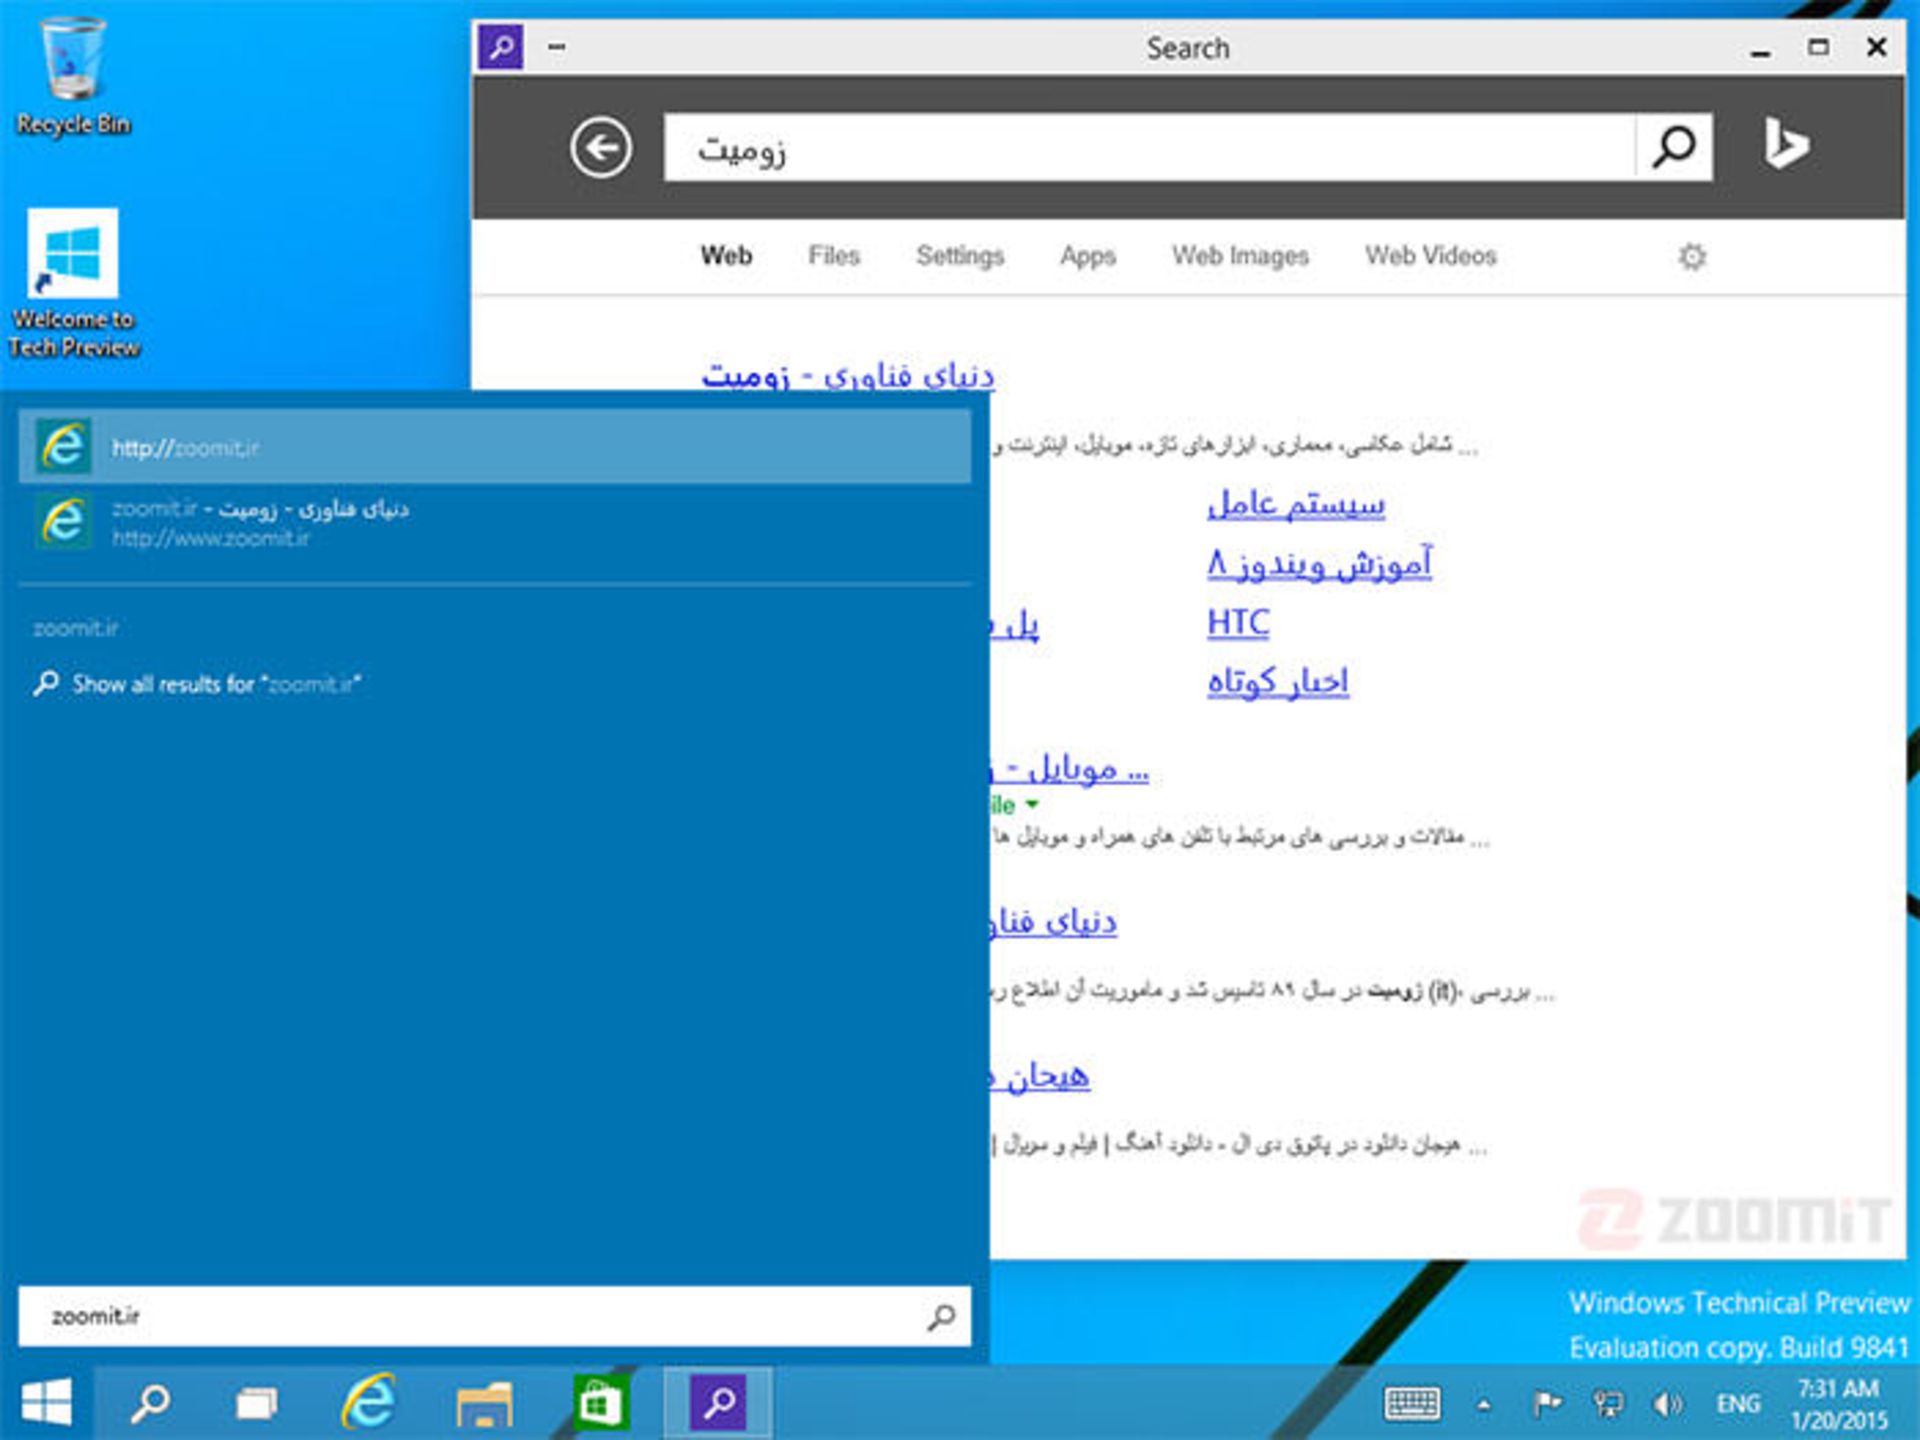Click the magnifier button beside Bing search box
The image size is (1920, 1440).
1673,148
